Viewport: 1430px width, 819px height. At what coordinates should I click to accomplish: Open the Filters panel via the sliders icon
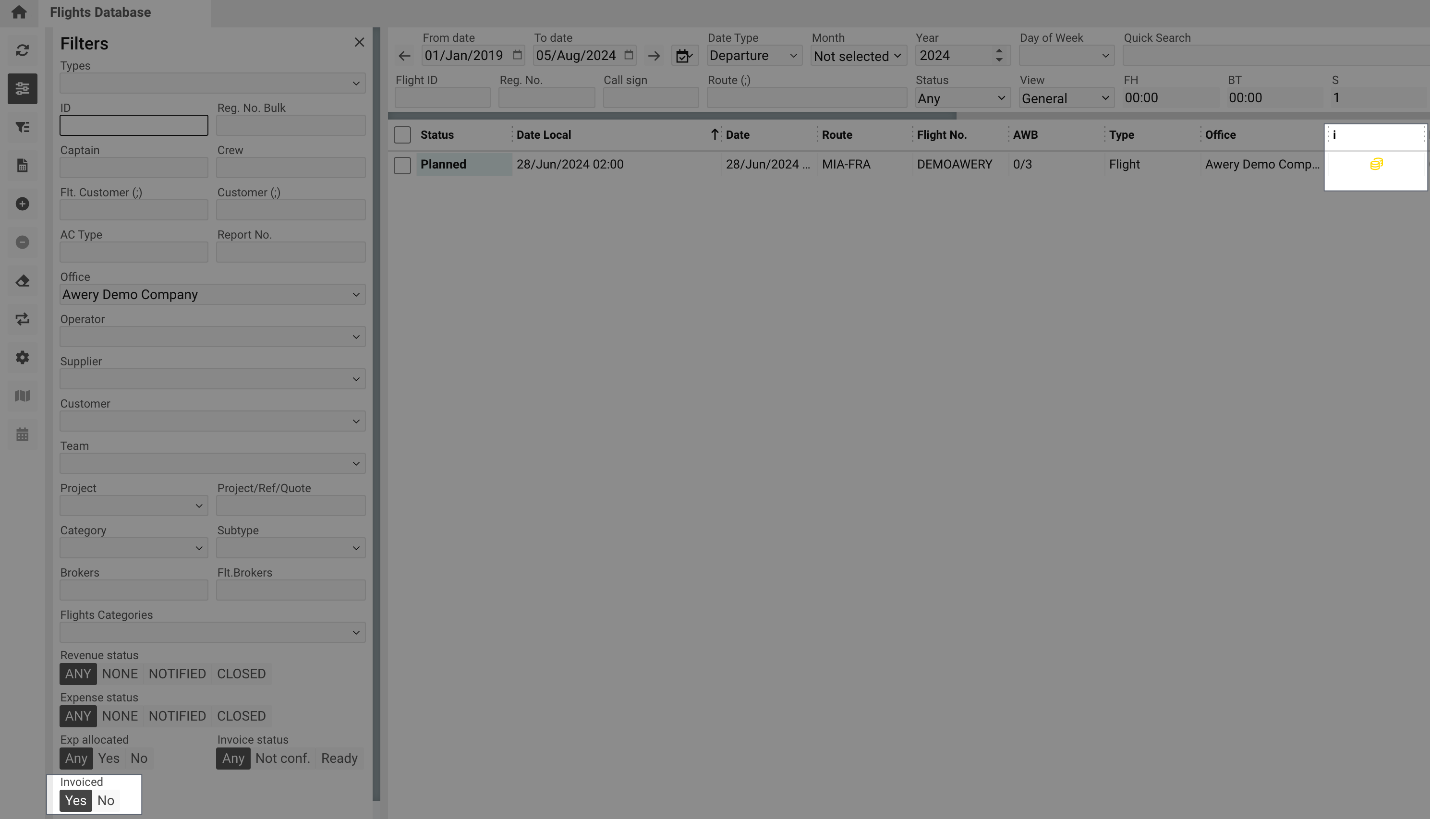pyautogui.click(x=22, y=88)
